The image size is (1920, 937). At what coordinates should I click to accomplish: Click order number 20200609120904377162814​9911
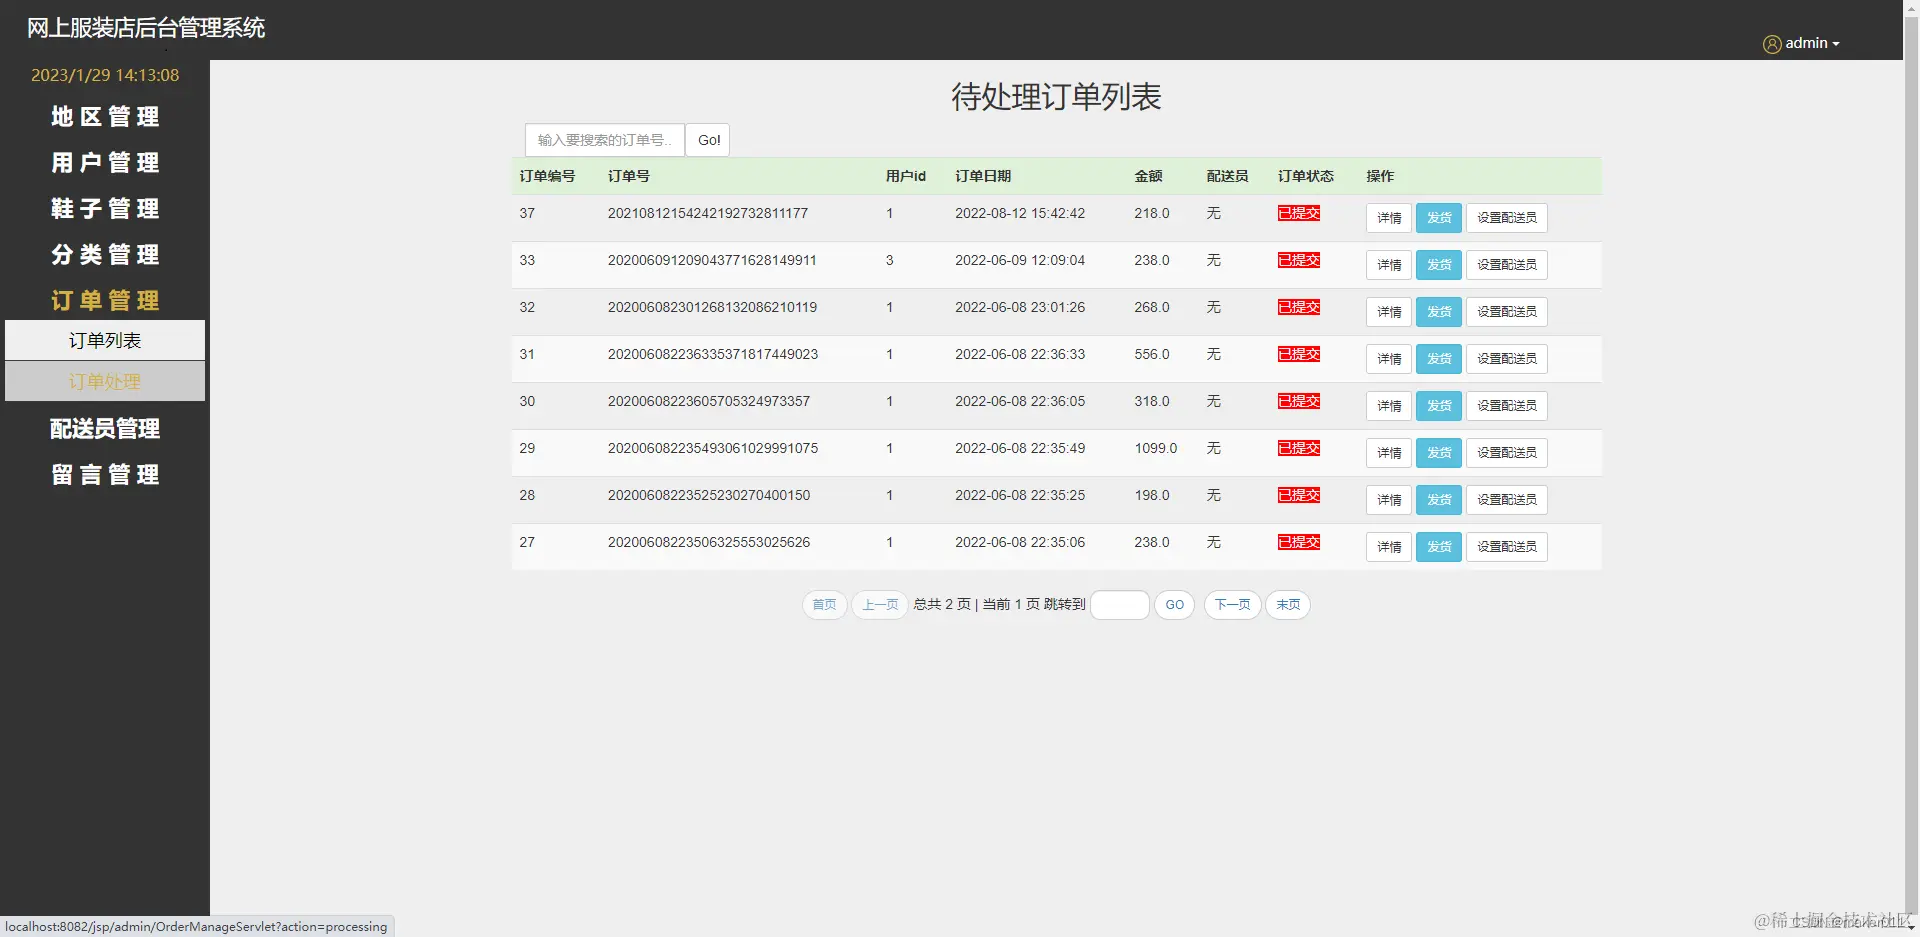click(x=712, y=260)
